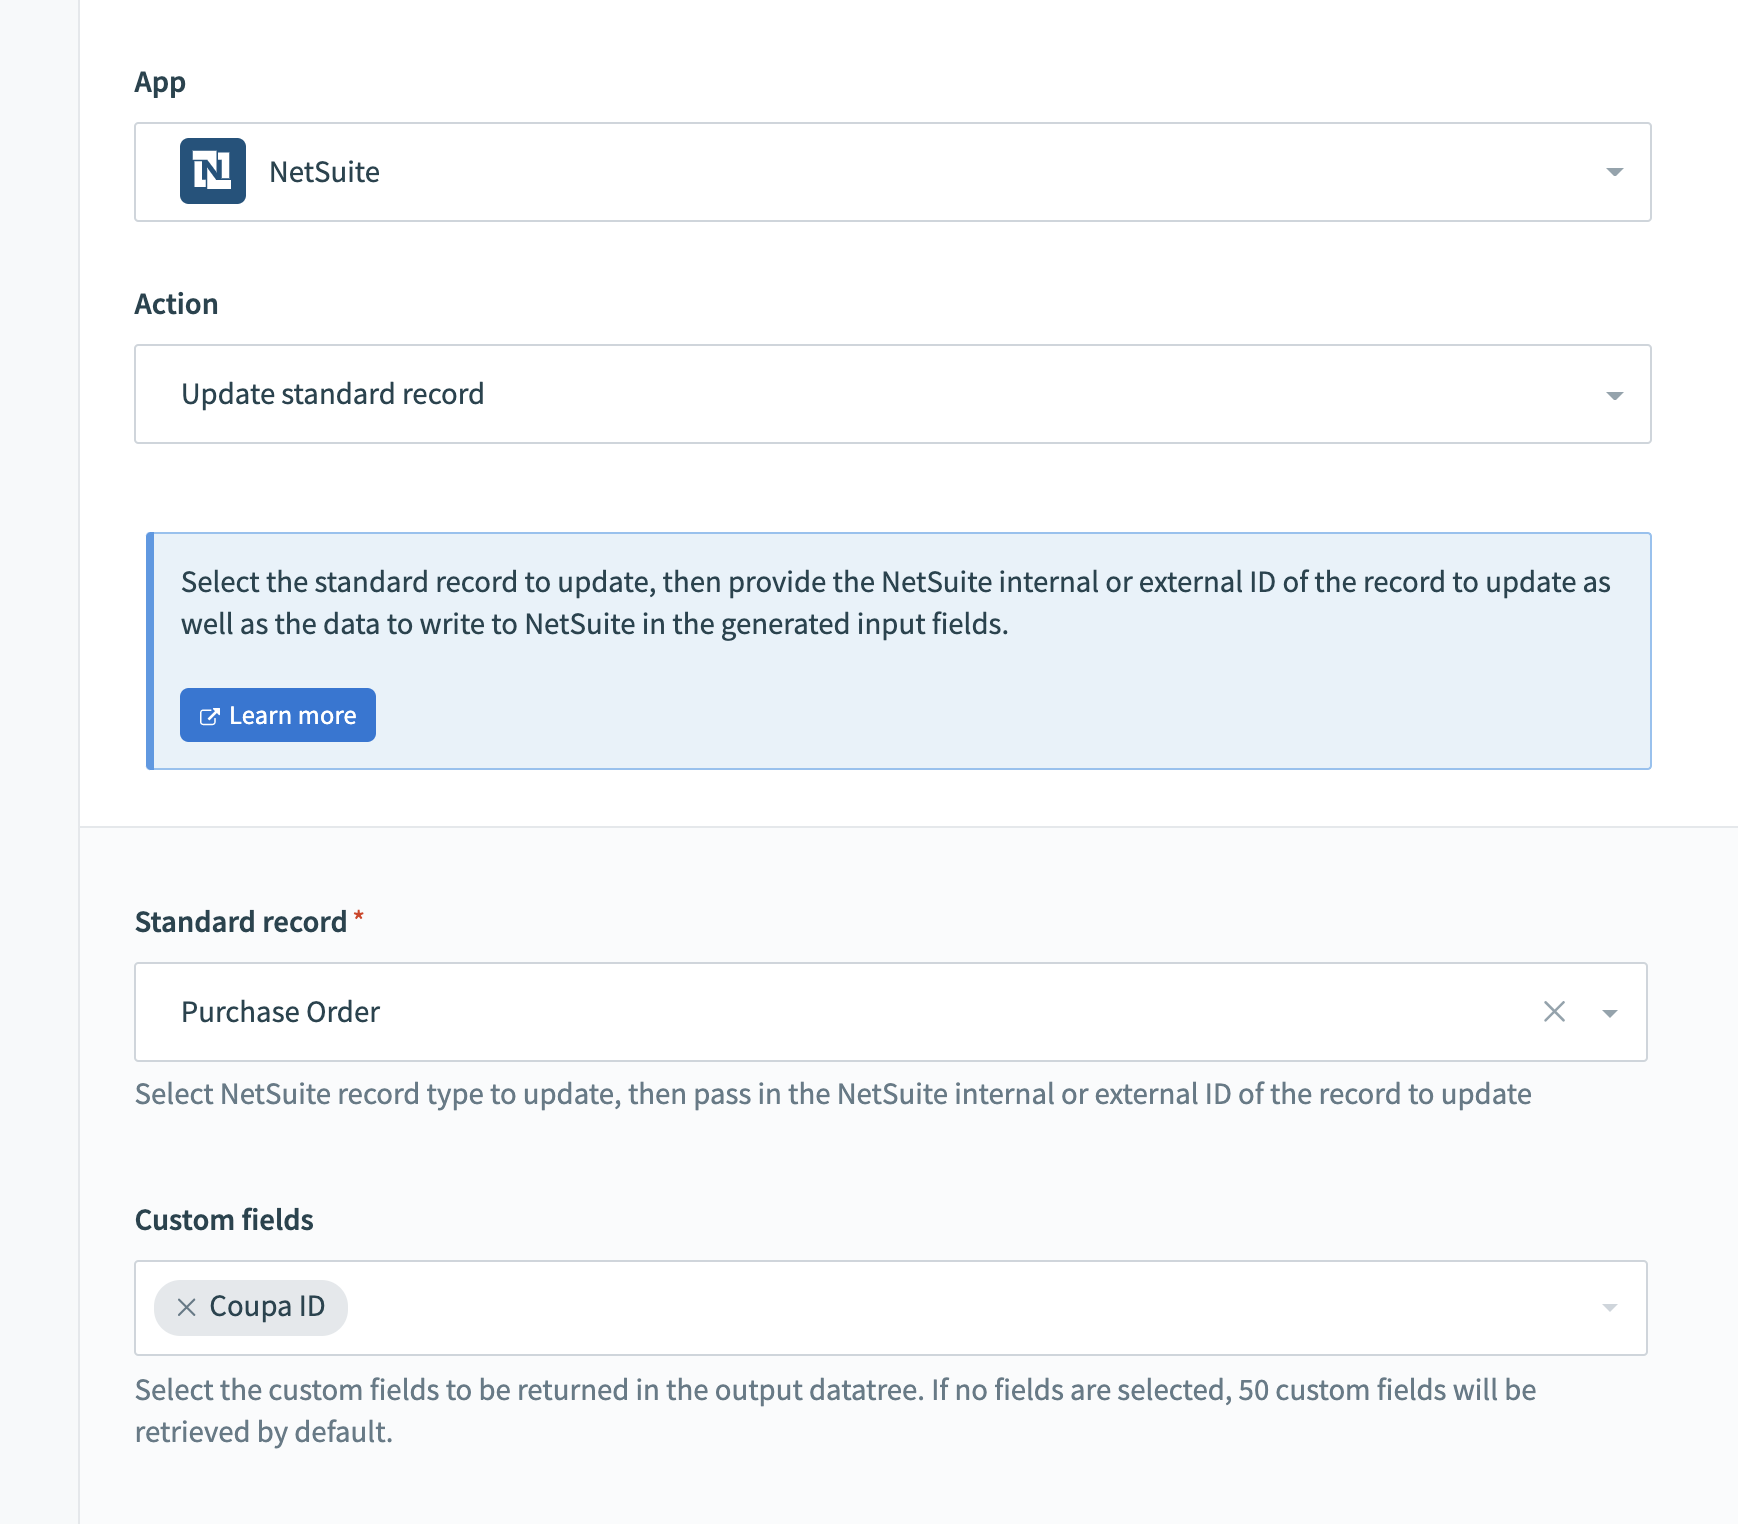Expand the Action dropdown
This screenshot has width=1738, height=1524.
click(x=800, y=394)
